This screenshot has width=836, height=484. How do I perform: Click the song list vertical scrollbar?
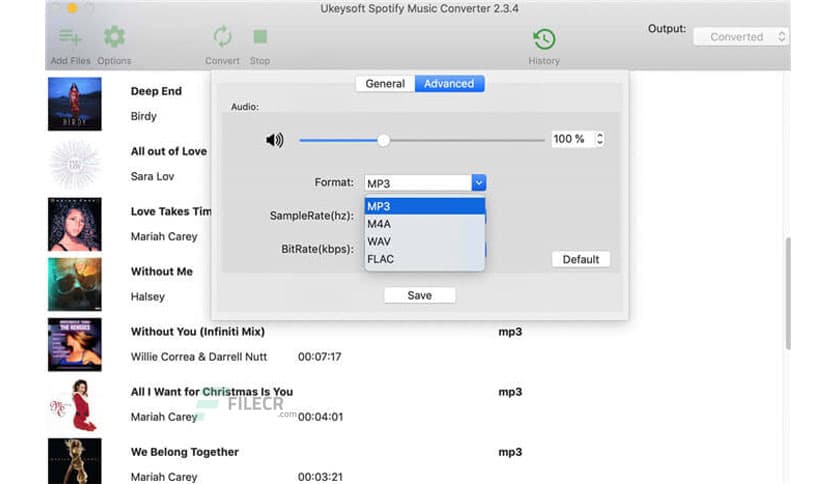(788, 293)
